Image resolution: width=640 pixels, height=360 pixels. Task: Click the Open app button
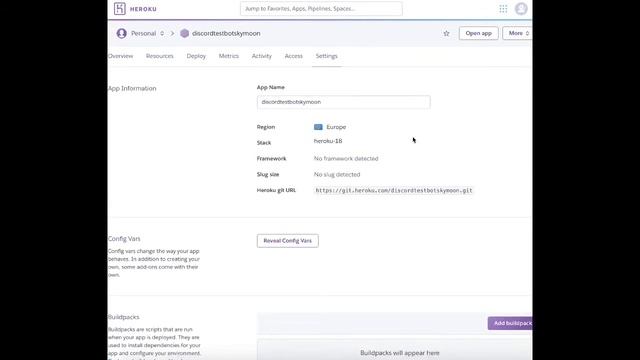pyautogui.click(x=478, y=33)
